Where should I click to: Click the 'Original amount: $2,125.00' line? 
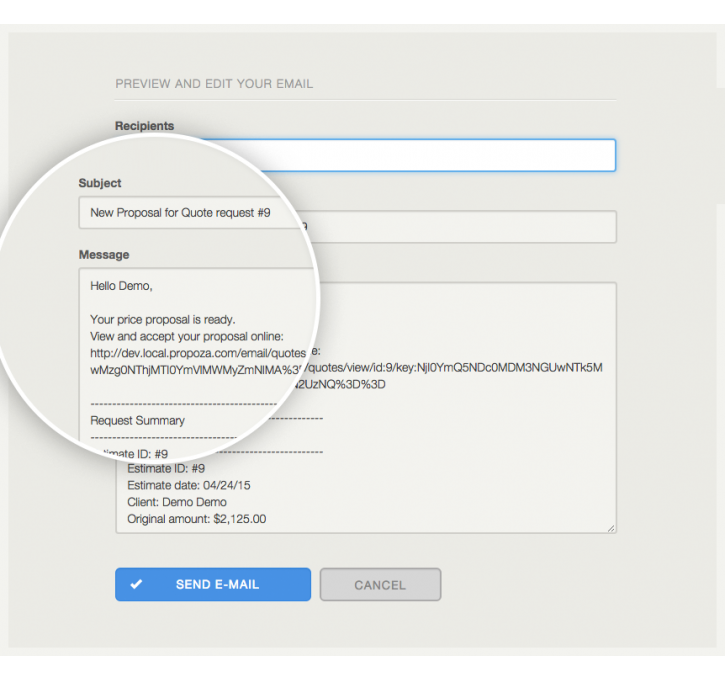coord(197,519)
